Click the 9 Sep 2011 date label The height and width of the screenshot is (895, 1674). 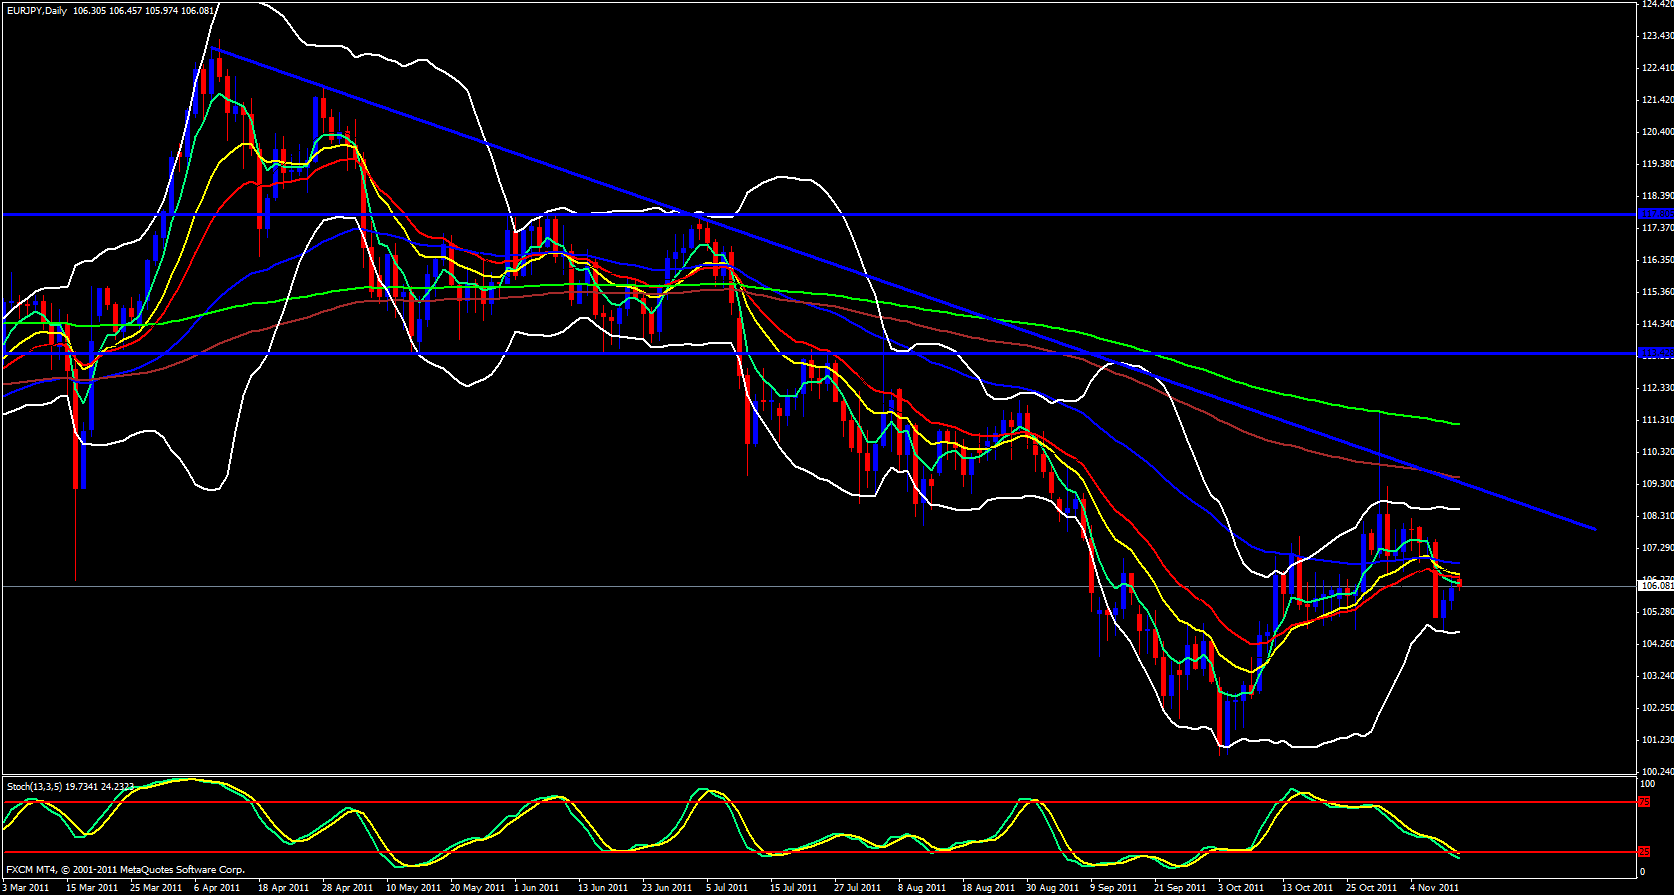(1113, 888)
